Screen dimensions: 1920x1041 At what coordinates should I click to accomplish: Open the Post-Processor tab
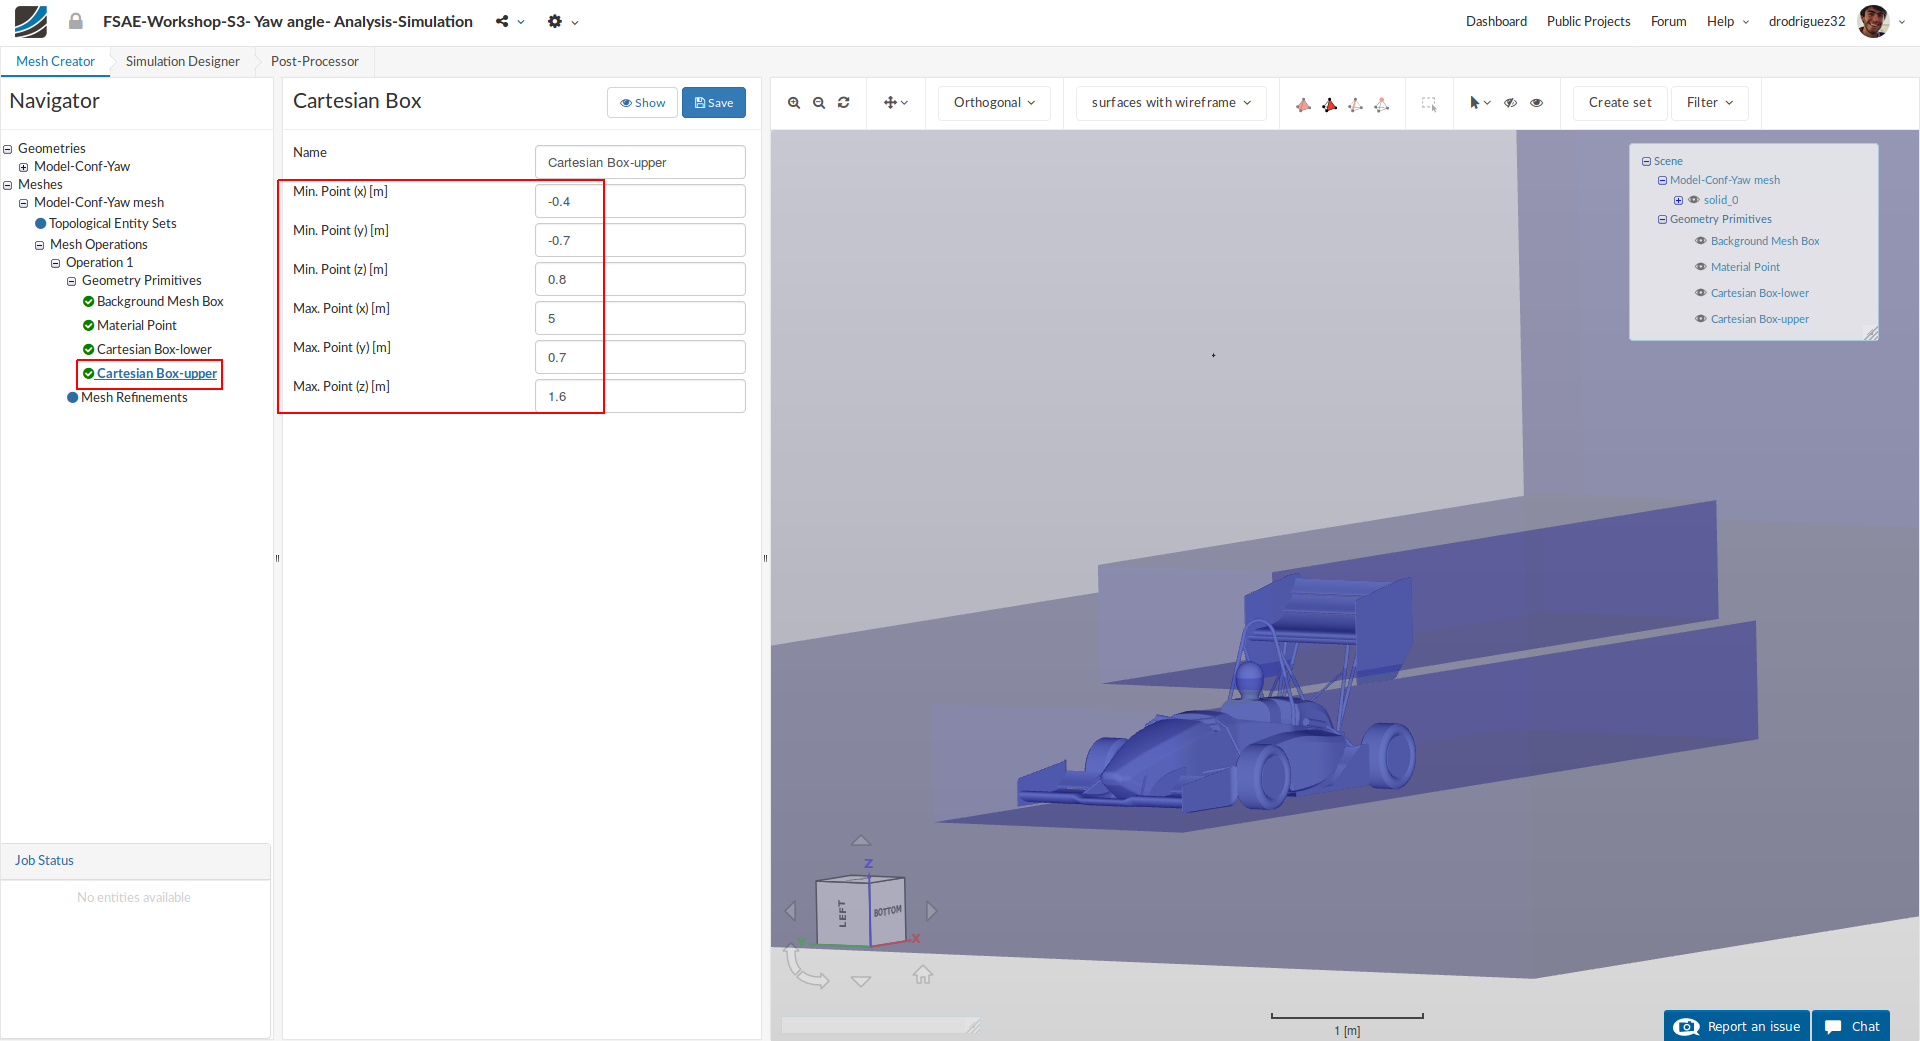coord(314,61)
